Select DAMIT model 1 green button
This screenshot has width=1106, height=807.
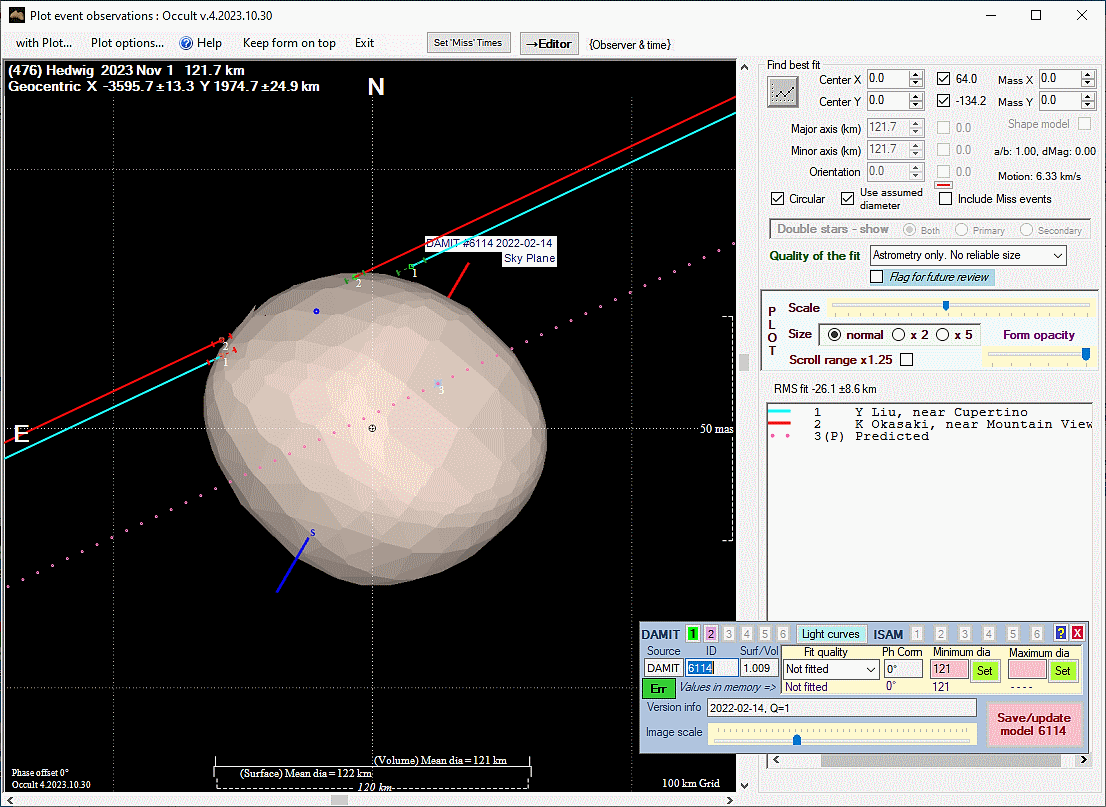tap(693, 634)
